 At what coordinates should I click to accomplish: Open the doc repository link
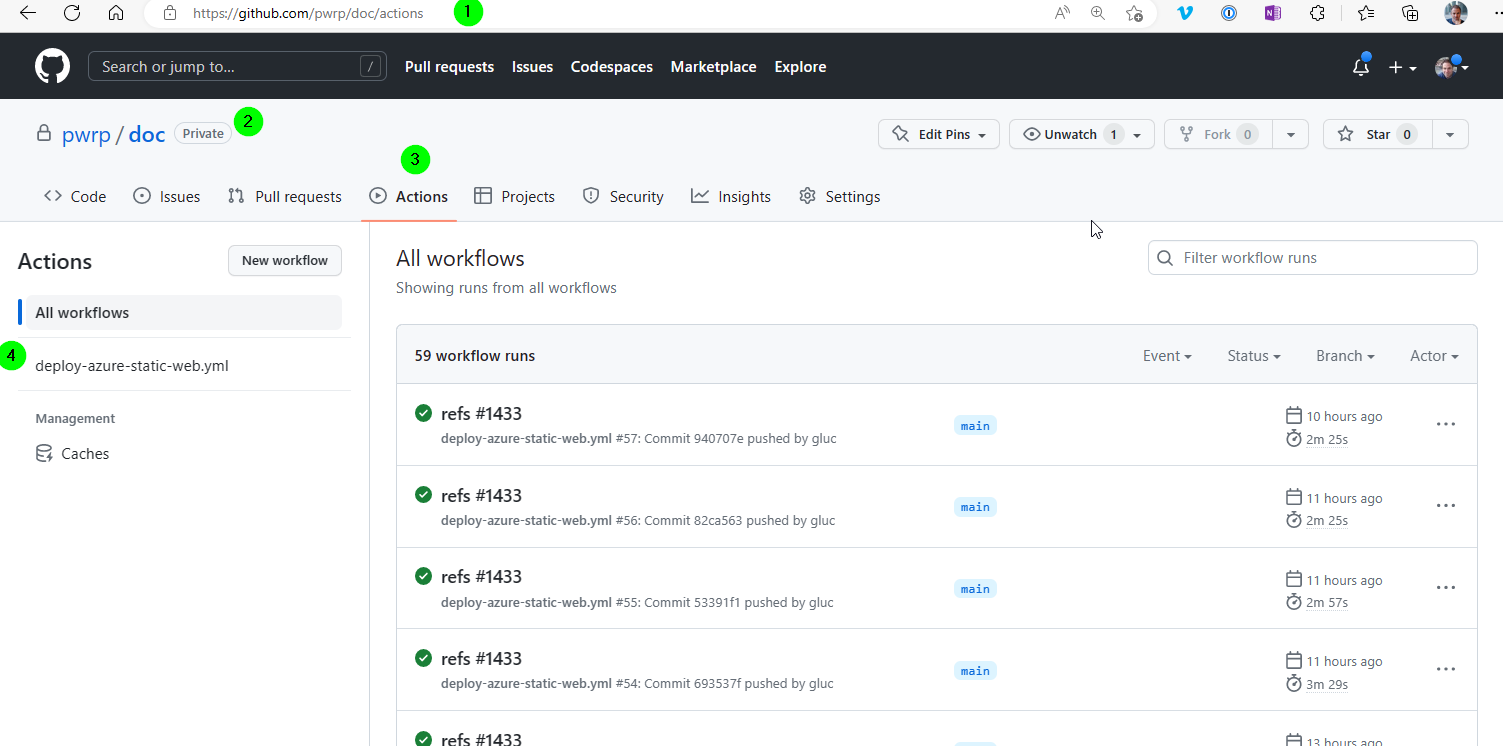pos(147,135)
